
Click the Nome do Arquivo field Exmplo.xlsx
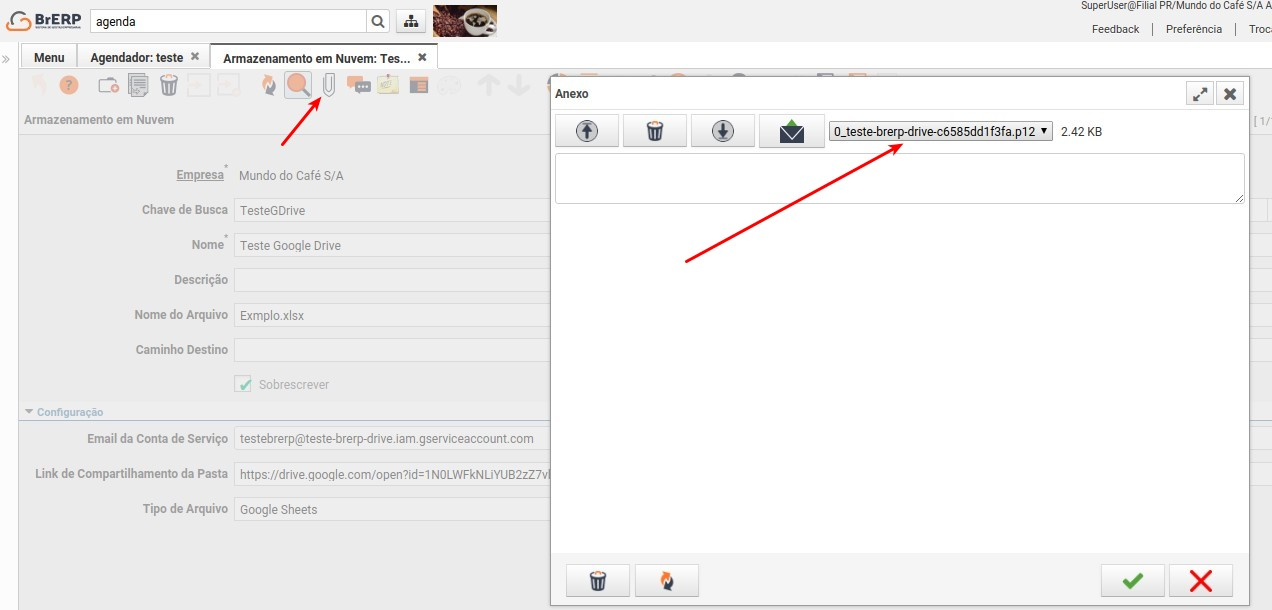[x=392, y=315]
